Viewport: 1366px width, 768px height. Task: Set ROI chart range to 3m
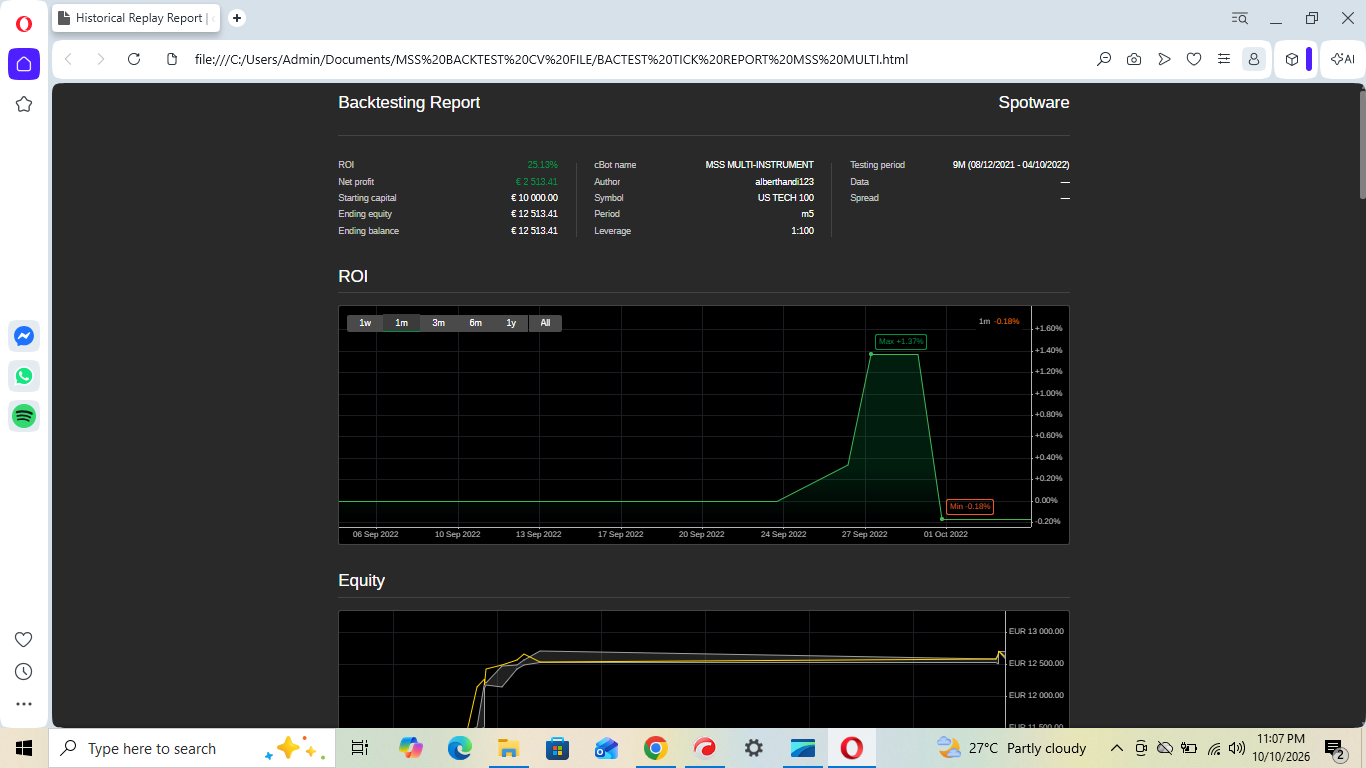438,323
